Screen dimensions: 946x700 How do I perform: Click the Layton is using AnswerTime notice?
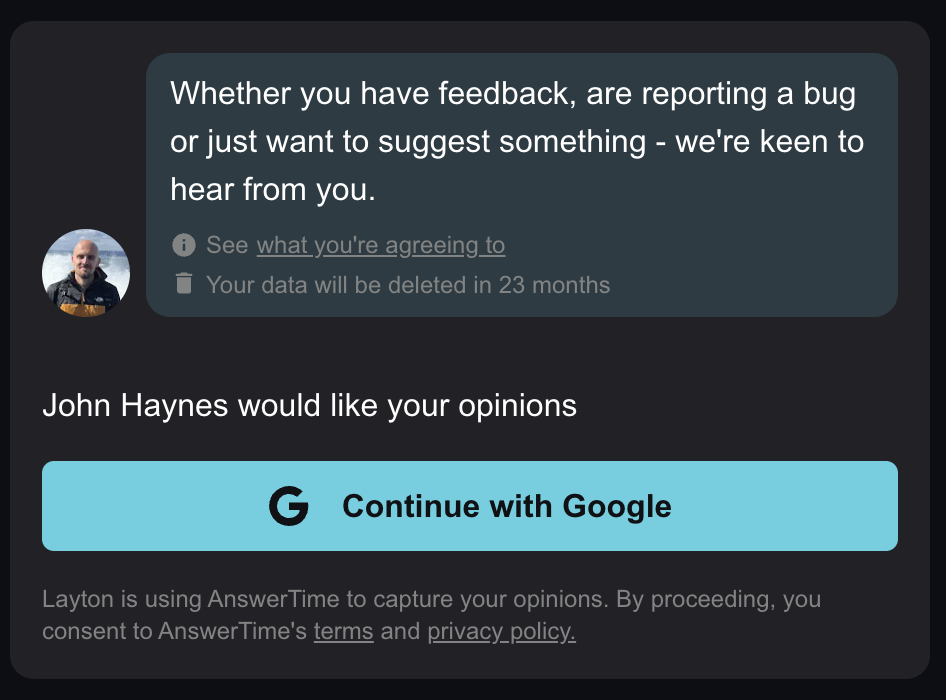pyautogui.click(x=431, y=615)
